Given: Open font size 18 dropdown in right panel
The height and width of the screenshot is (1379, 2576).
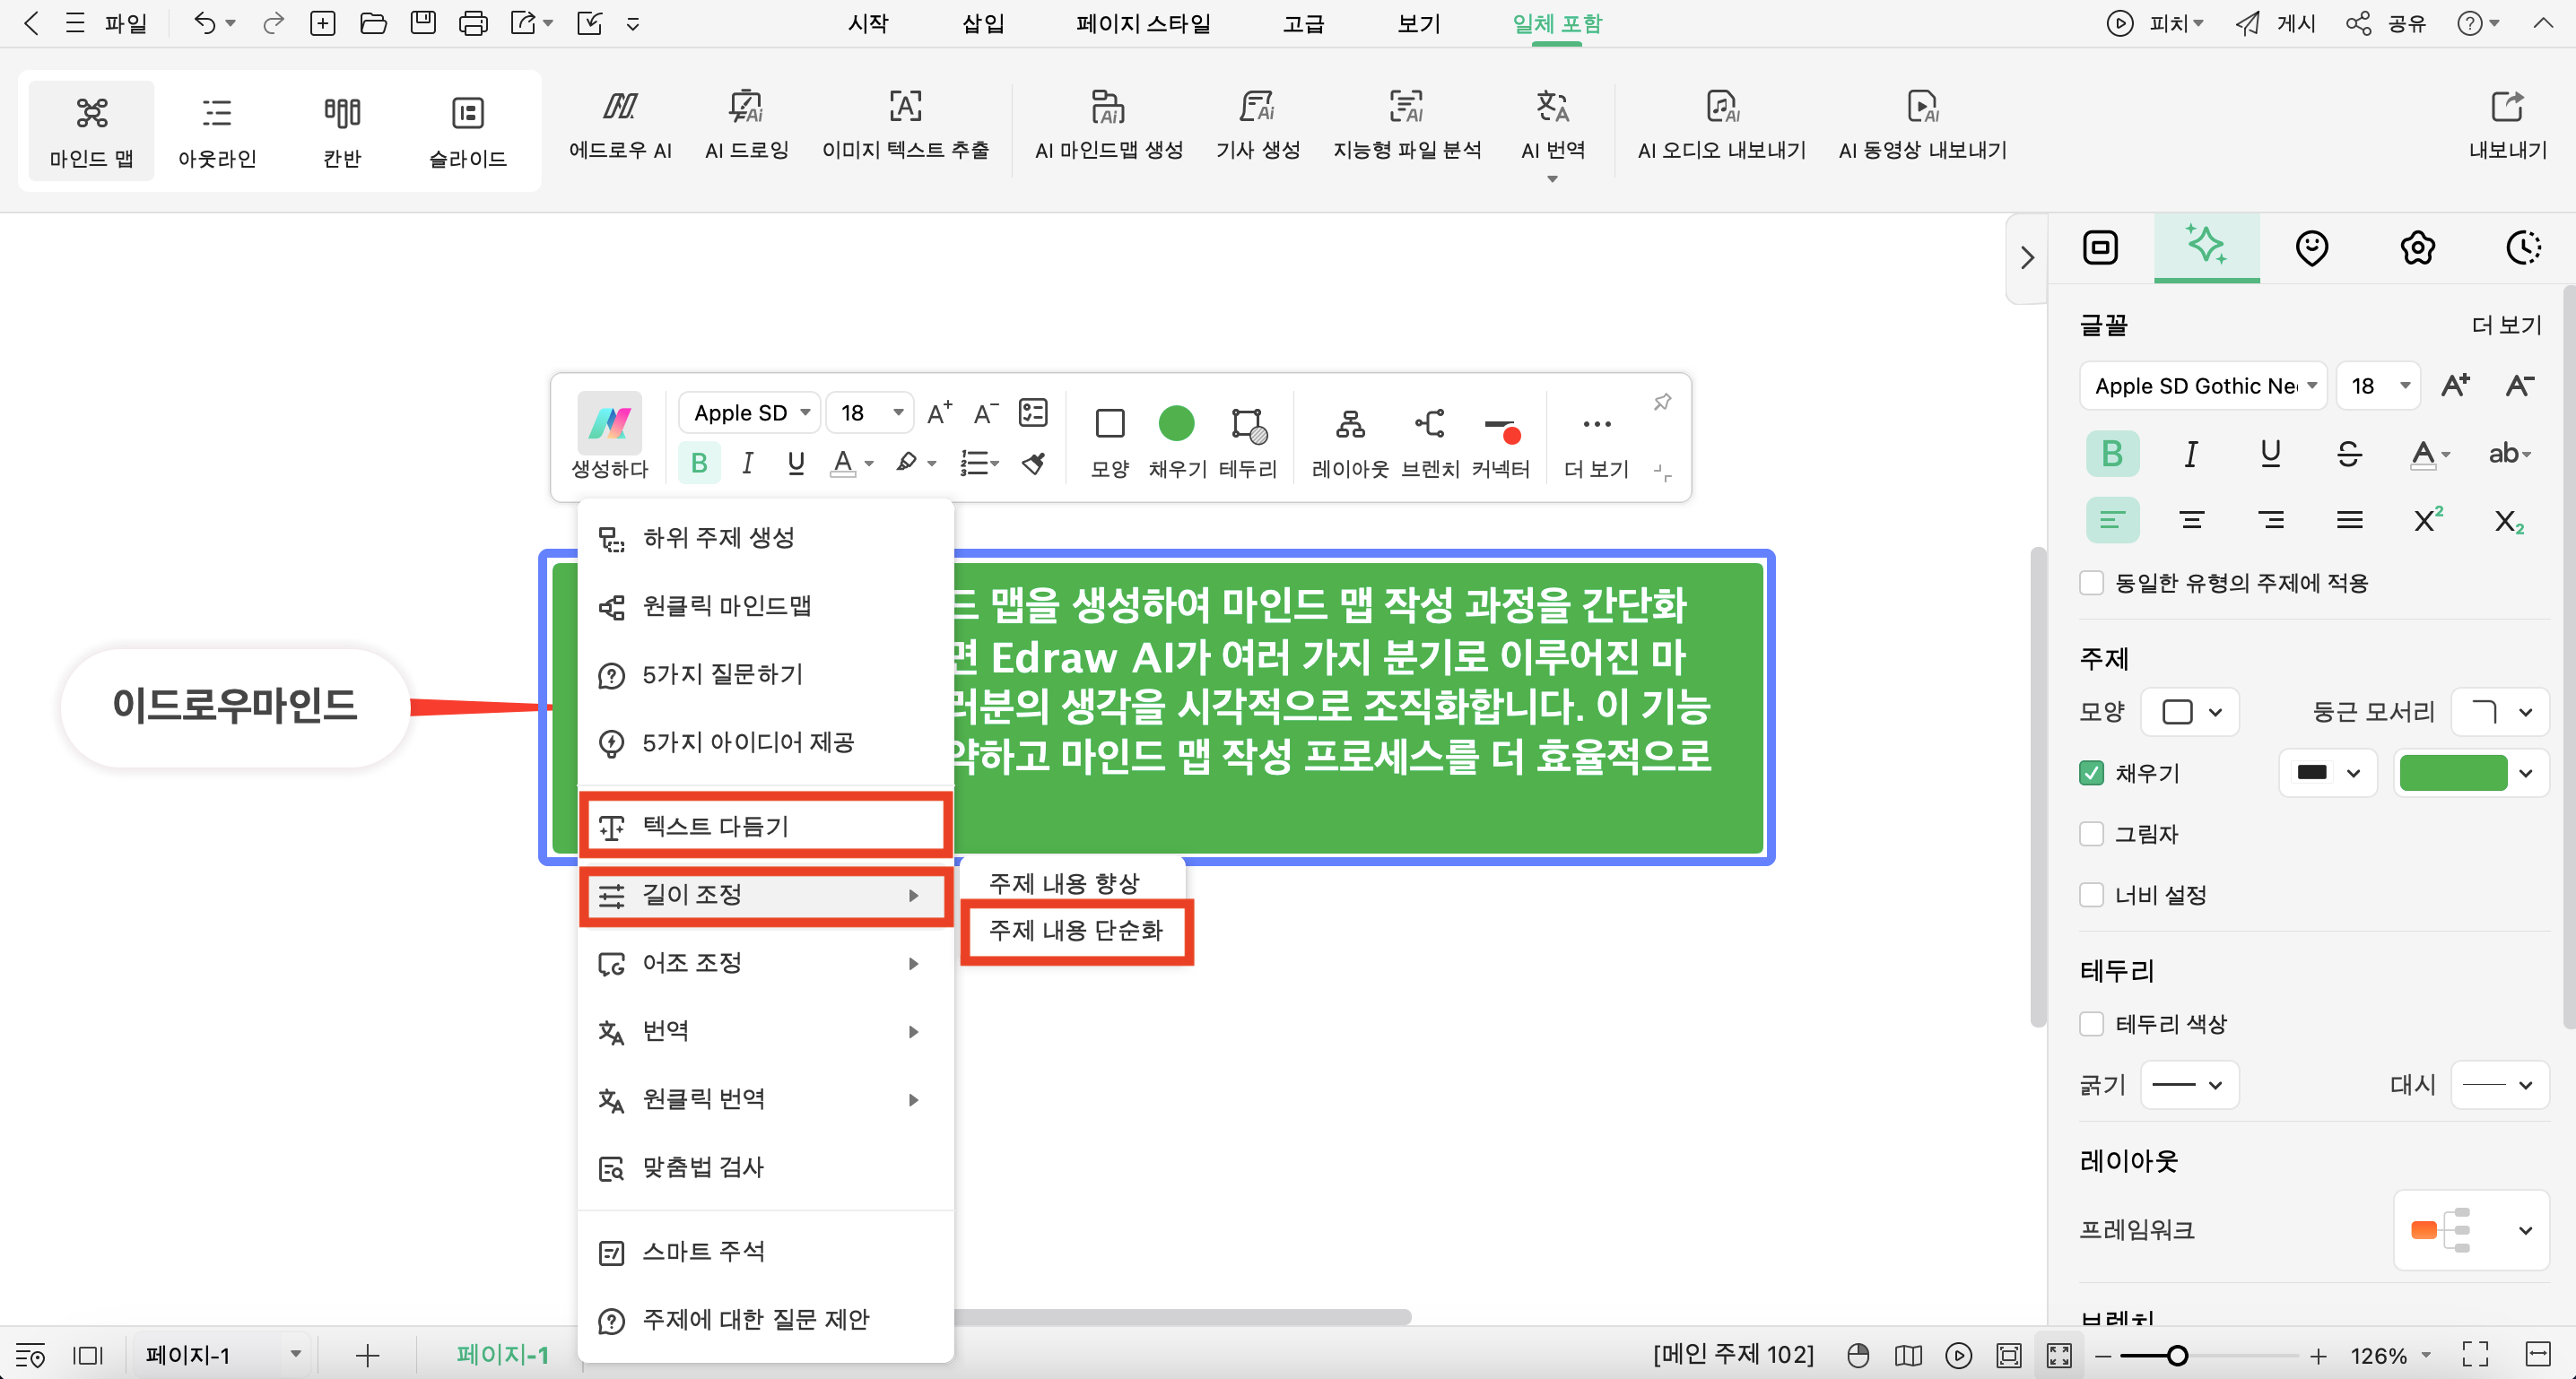Looking at the screenshot, I should (x=2378, y=386).
